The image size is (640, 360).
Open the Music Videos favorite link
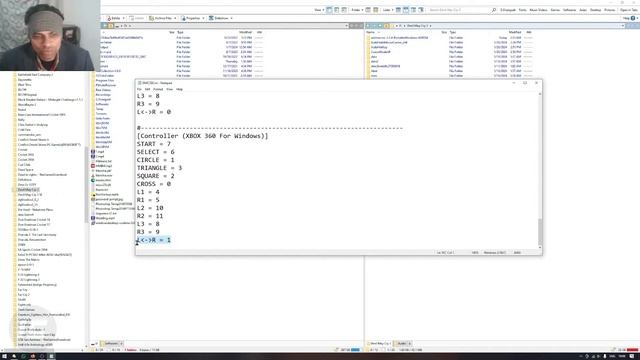tap(538, 10)
